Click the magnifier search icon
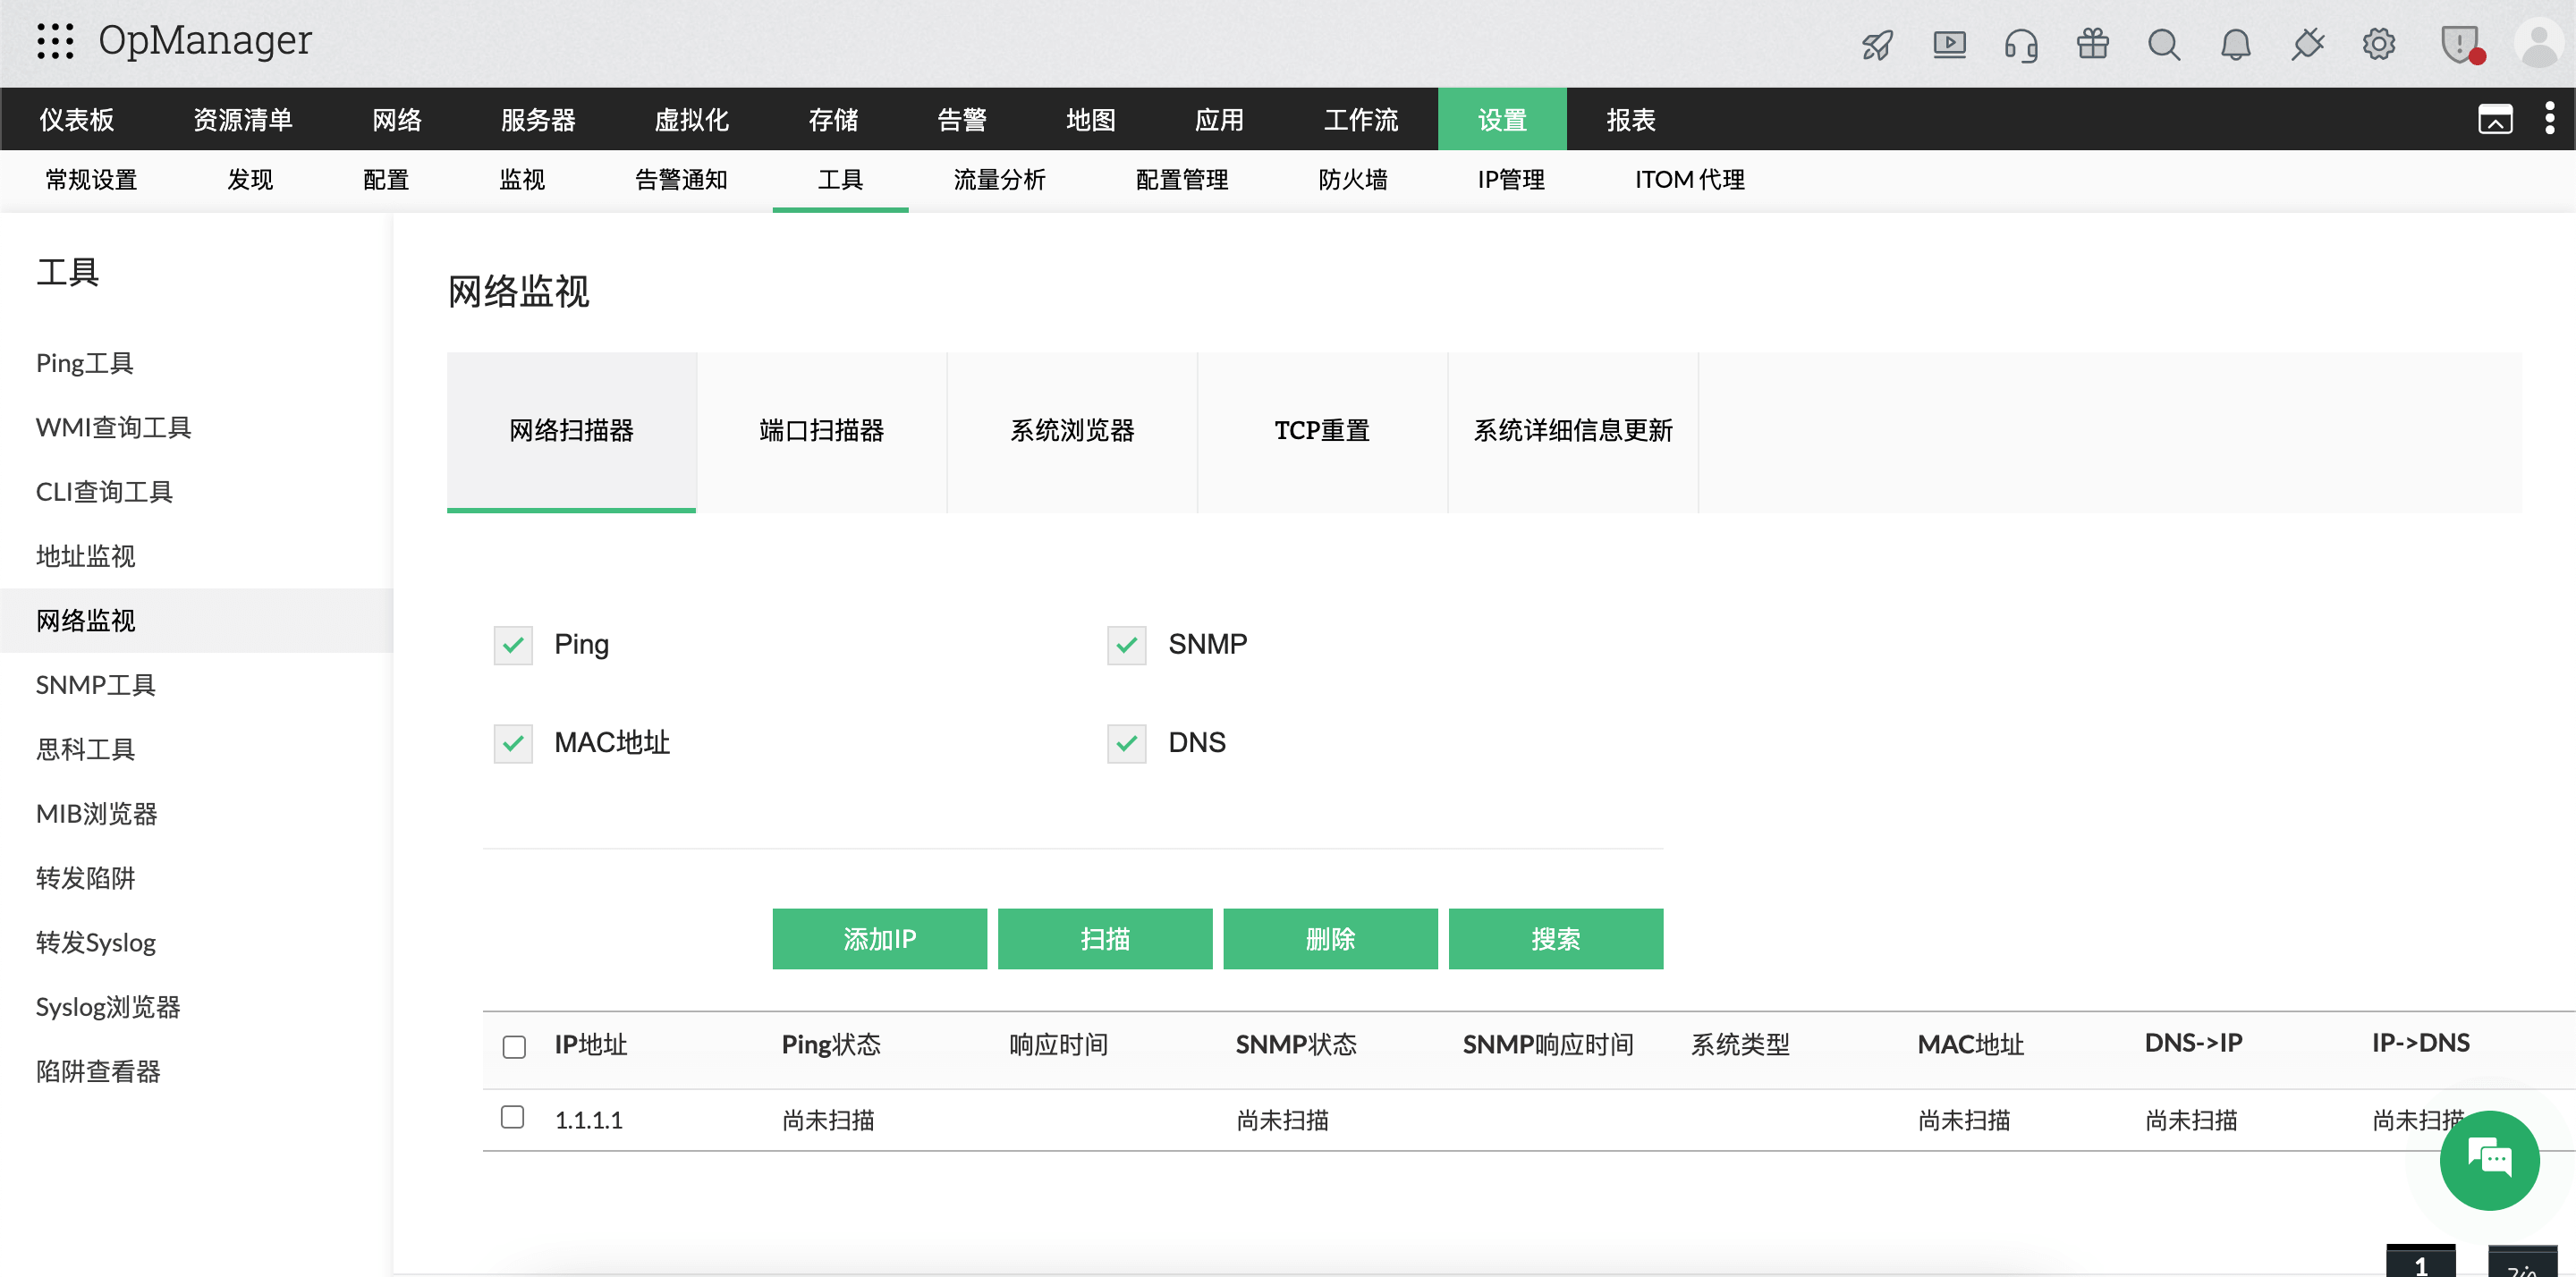The width and height of the screenshot is (2576, 1277). click(x=2164, y=44)
